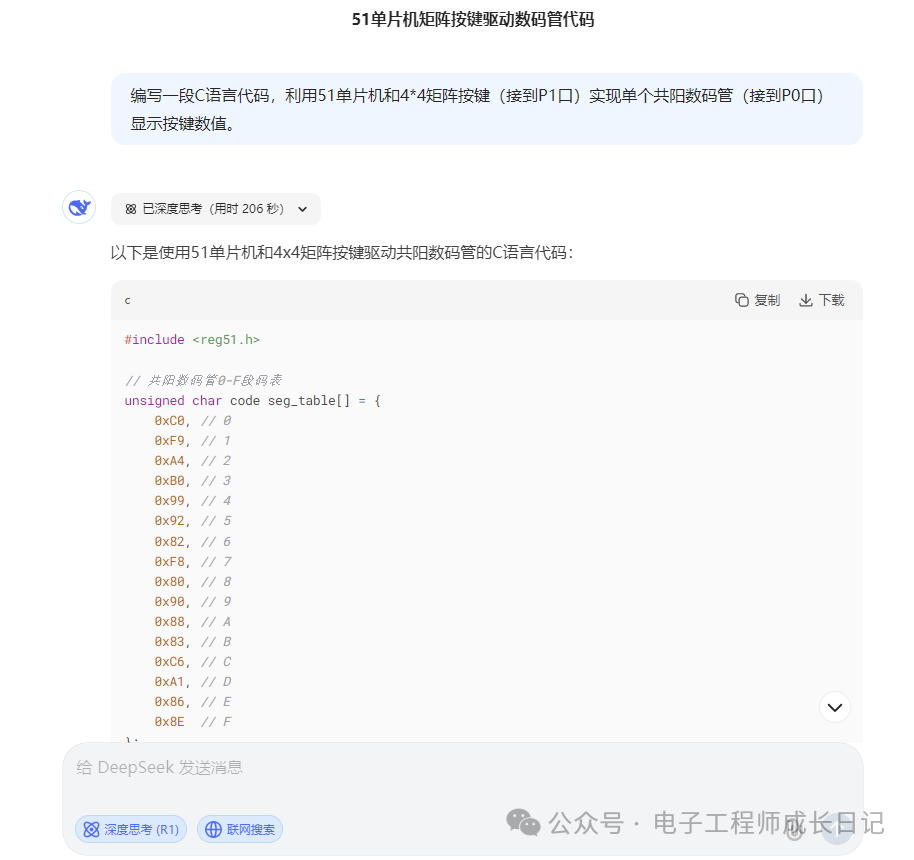Download the code with 下载 button

click(x=822, y=300)
